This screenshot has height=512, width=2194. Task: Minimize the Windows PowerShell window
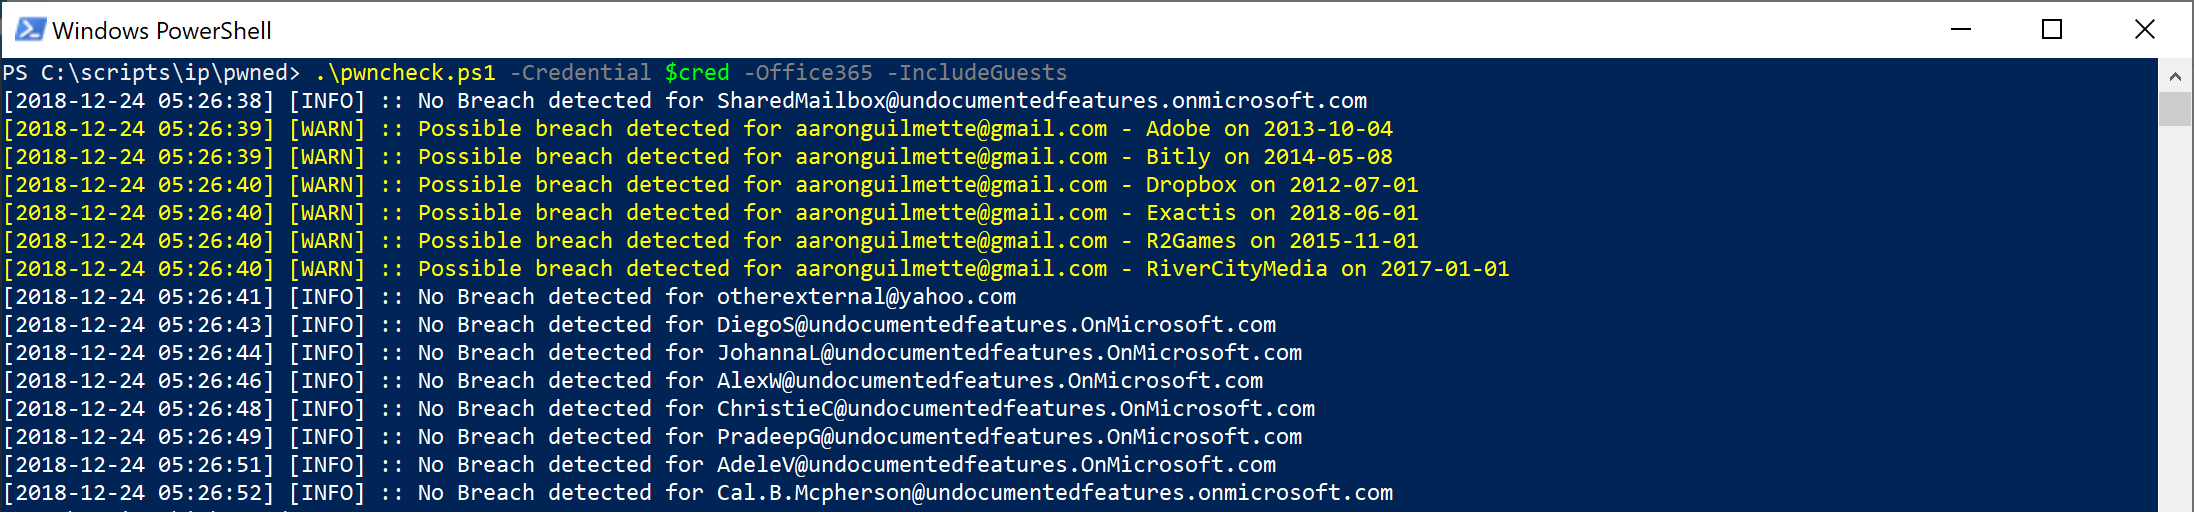1961,30
